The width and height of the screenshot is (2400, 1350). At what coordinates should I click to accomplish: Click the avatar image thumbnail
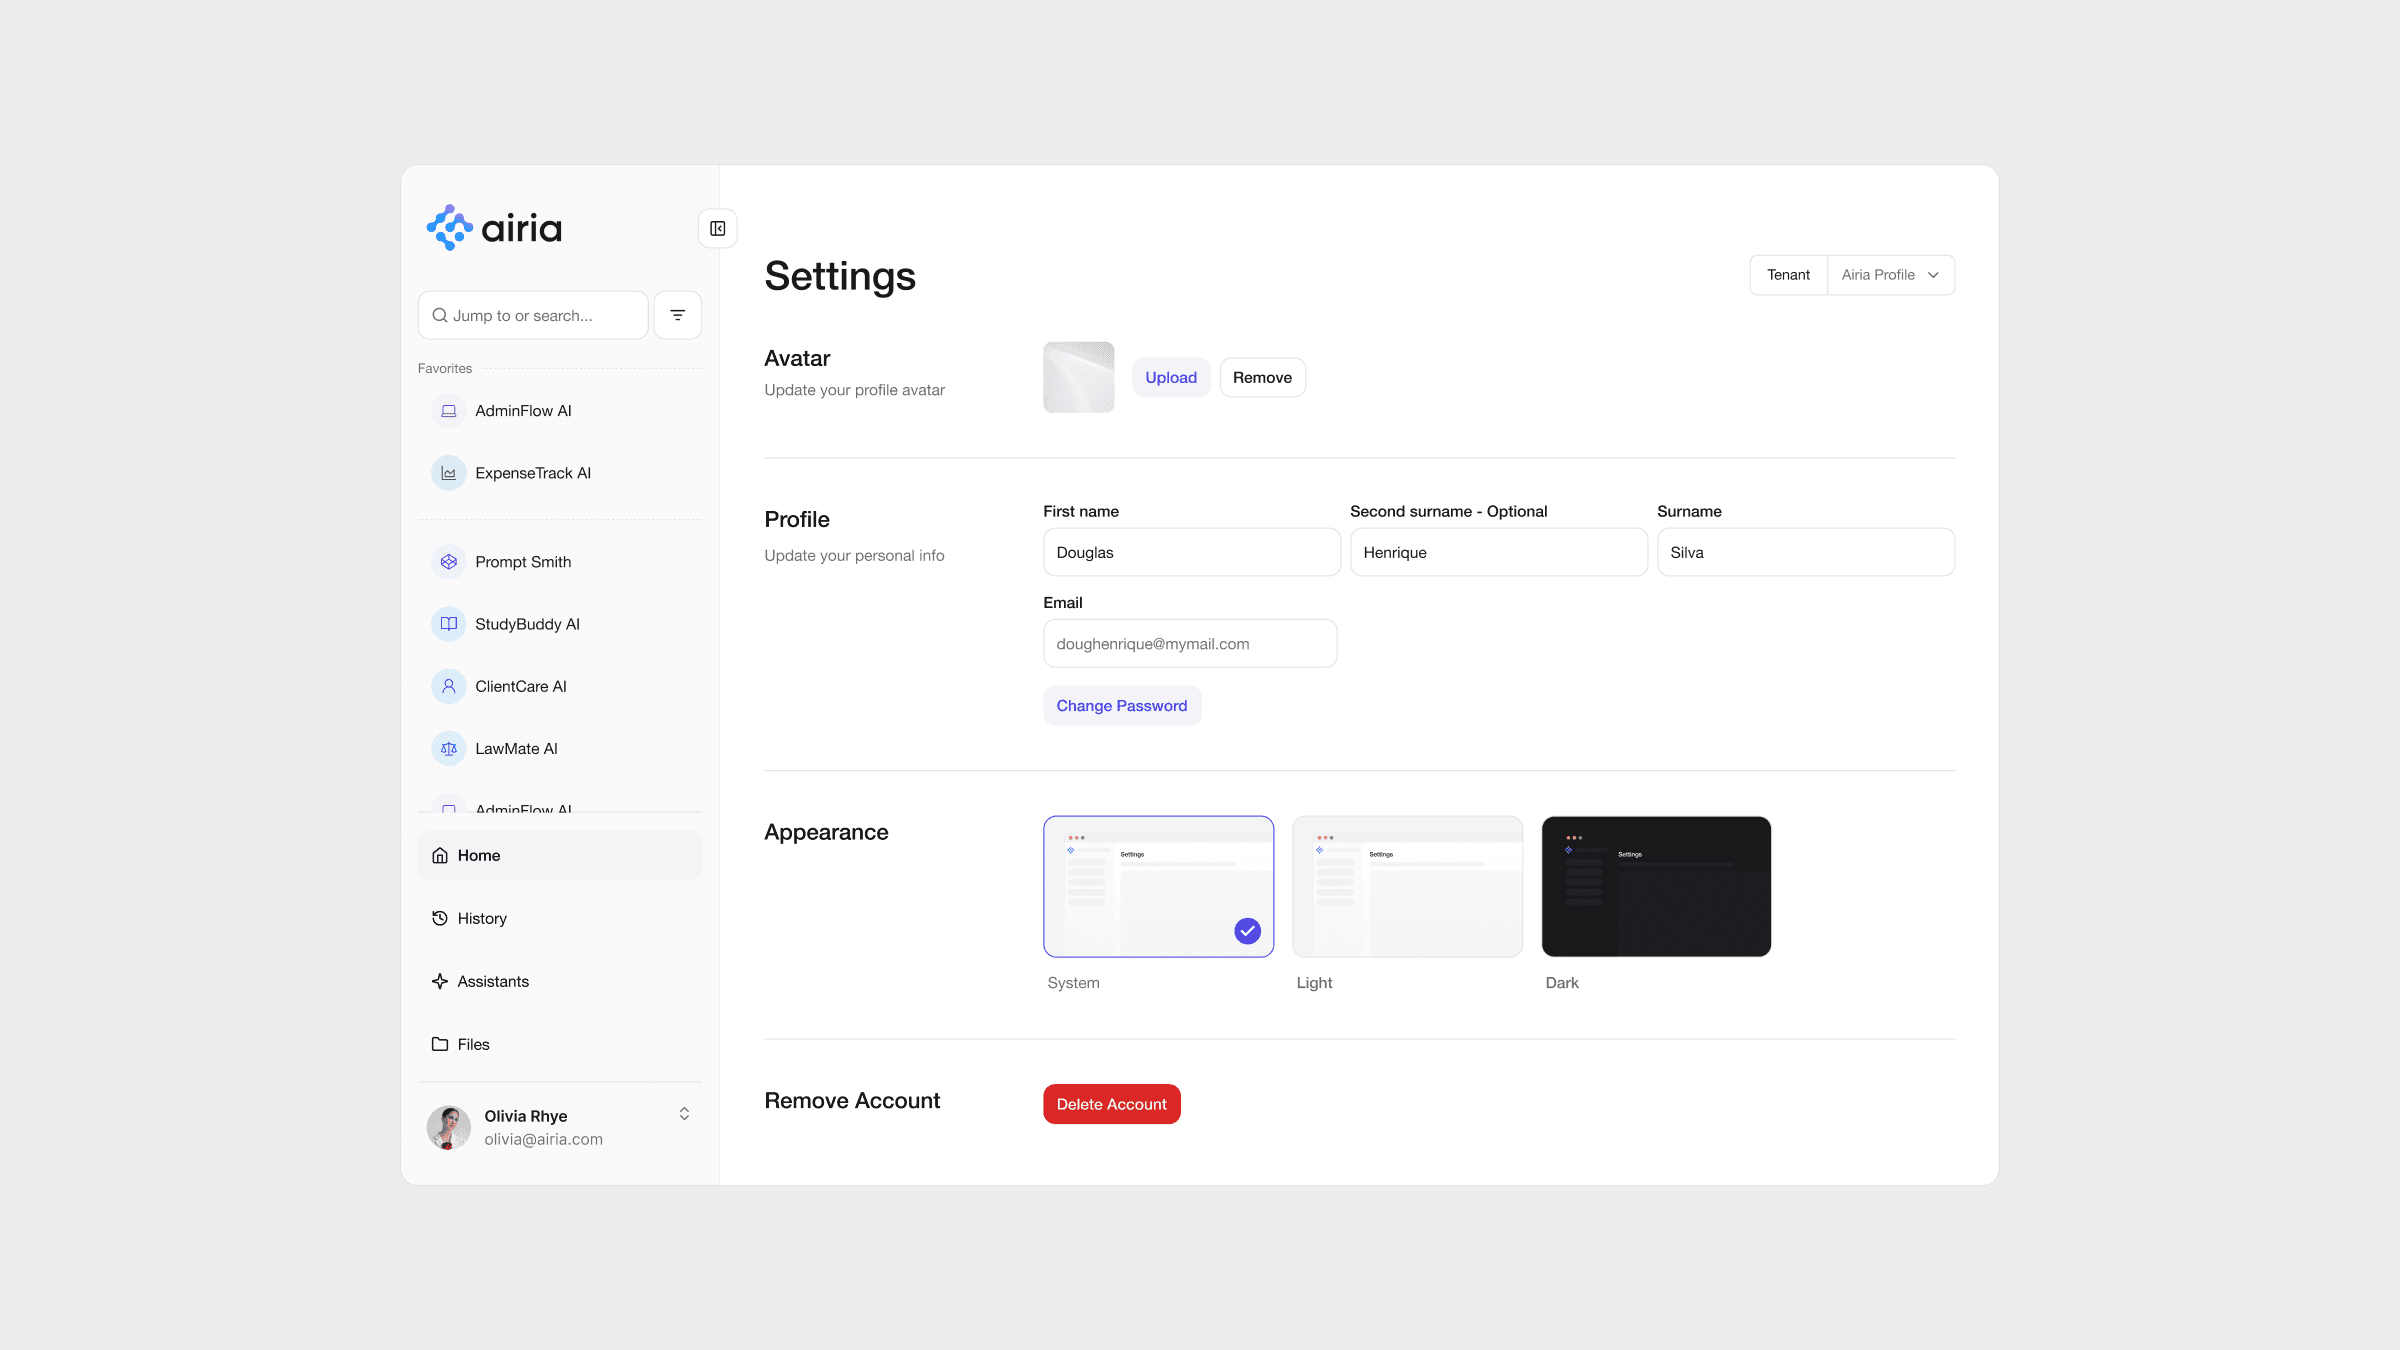tap(1078, 377)
